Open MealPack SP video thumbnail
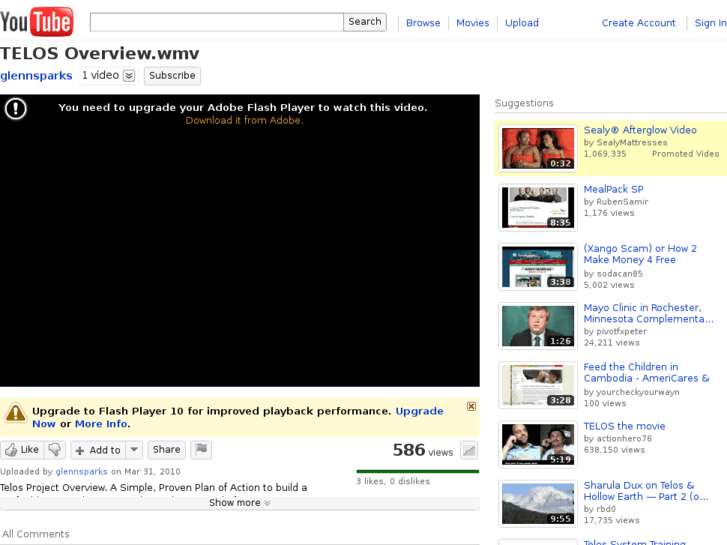This screenshot has width=727, height=545. click(538, 207)
